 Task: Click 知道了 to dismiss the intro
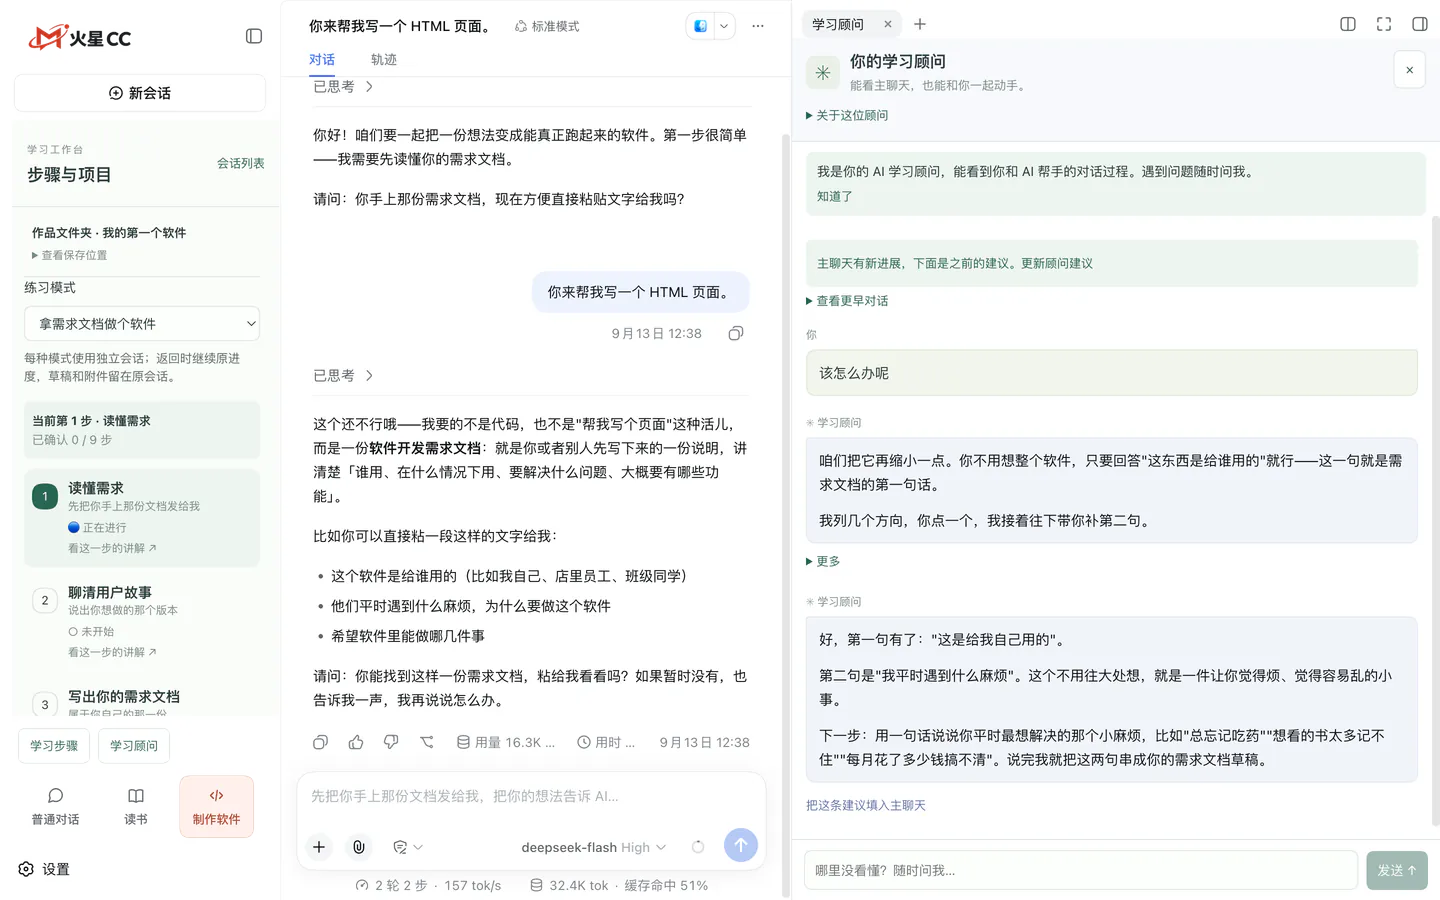point(835,196)
